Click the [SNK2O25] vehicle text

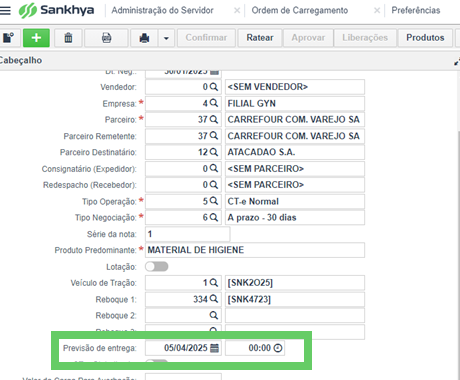point(250,283)
